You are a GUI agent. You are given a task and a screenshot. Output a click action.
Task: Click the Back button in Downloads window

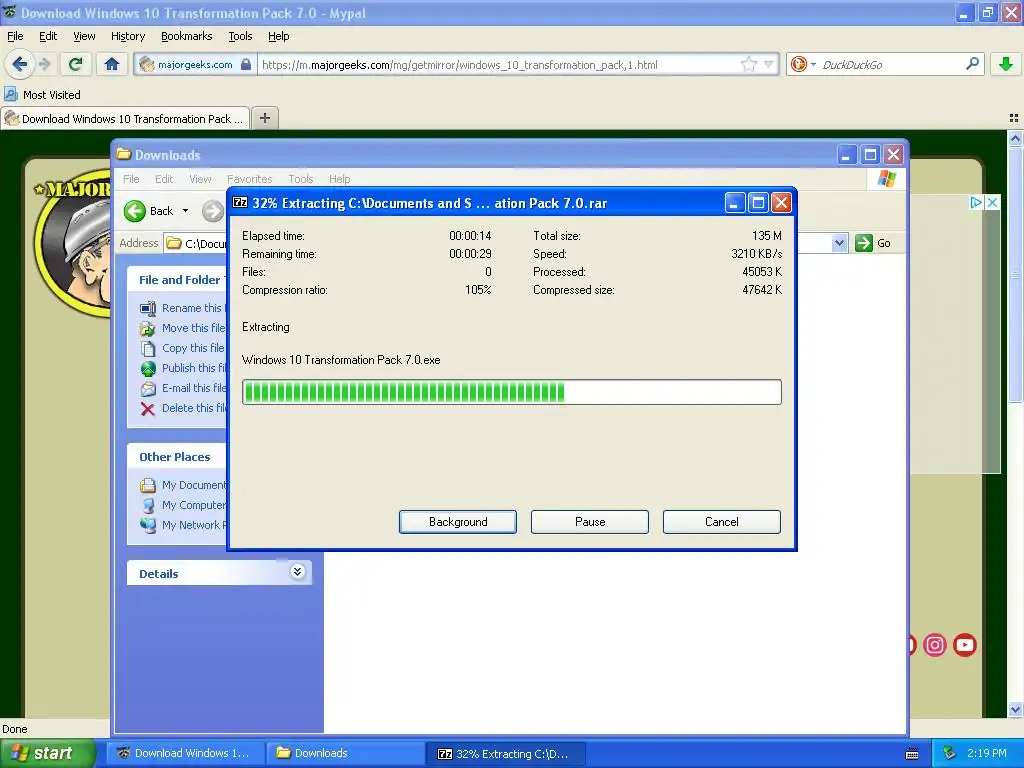149,211
